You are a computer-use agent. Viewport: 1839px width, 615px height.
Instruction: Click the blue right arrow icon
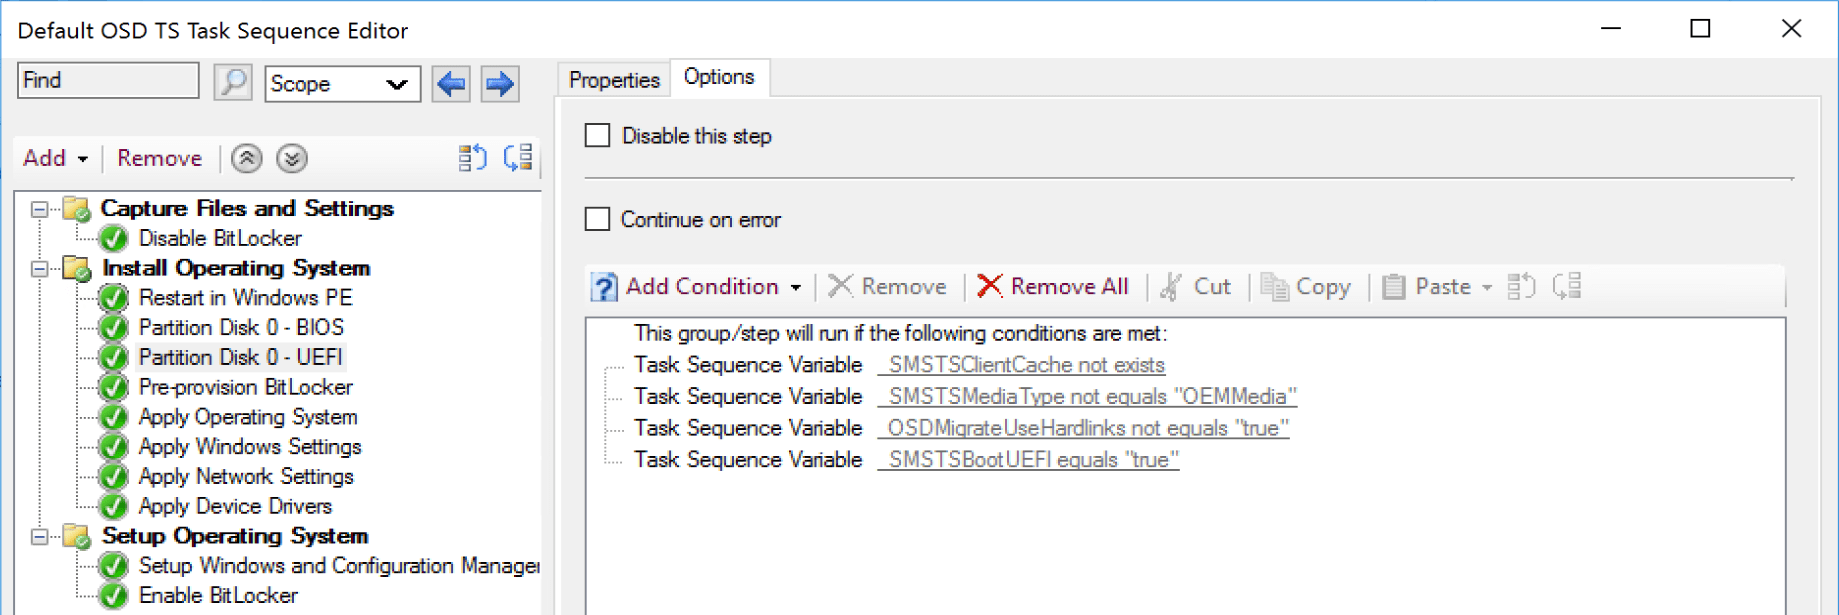[500, 84]
